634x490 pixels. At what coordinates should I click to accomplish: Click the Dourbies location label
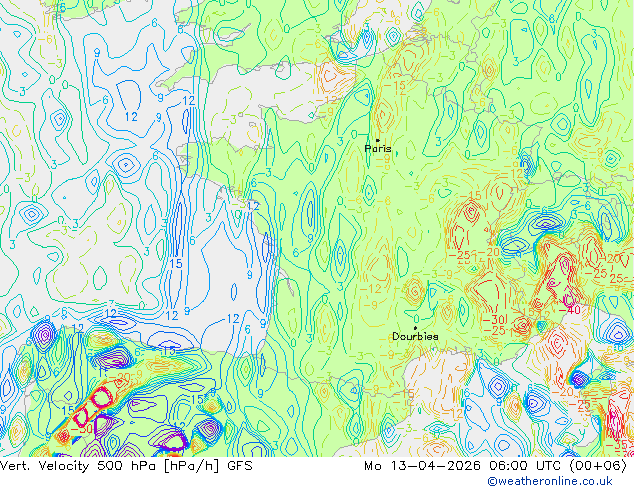coord(415,336)
